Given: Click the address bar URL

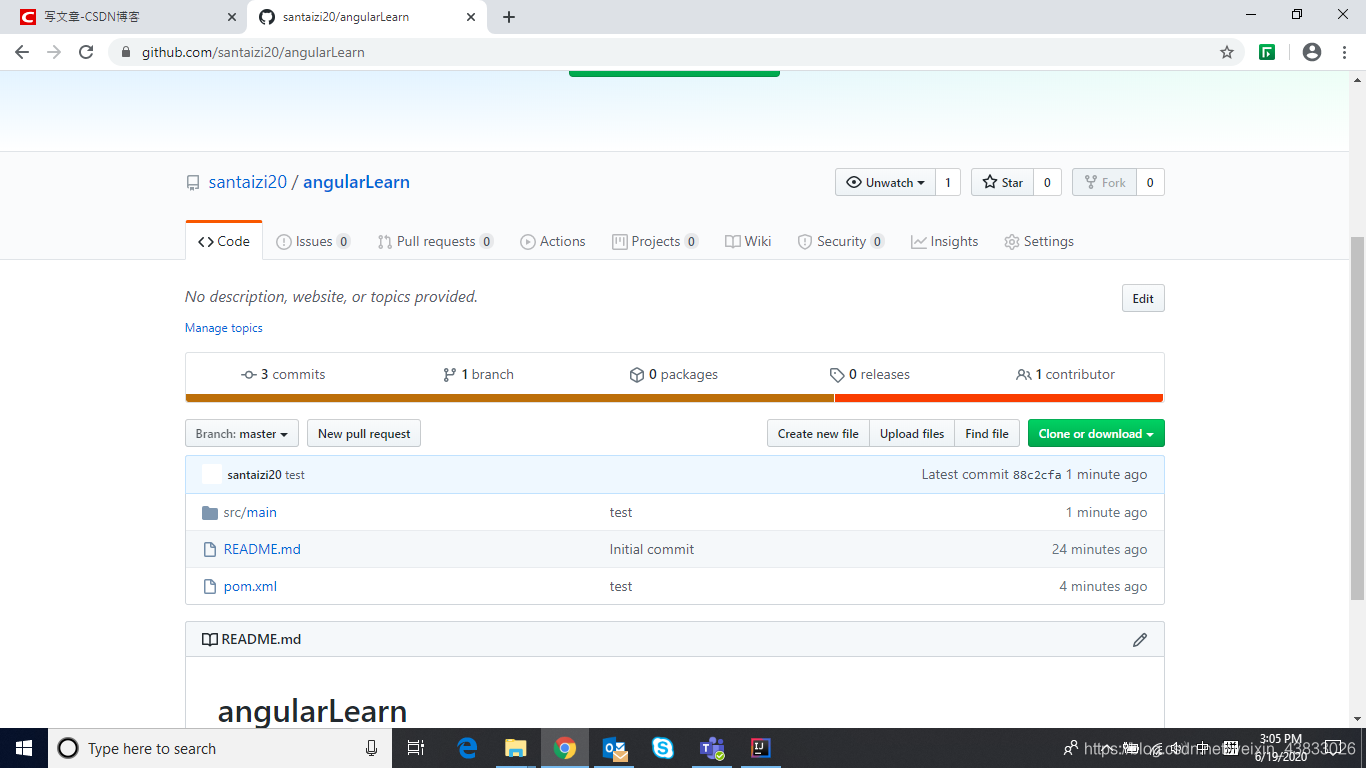Looking at the screenshot, I should [x=253, y=52].
